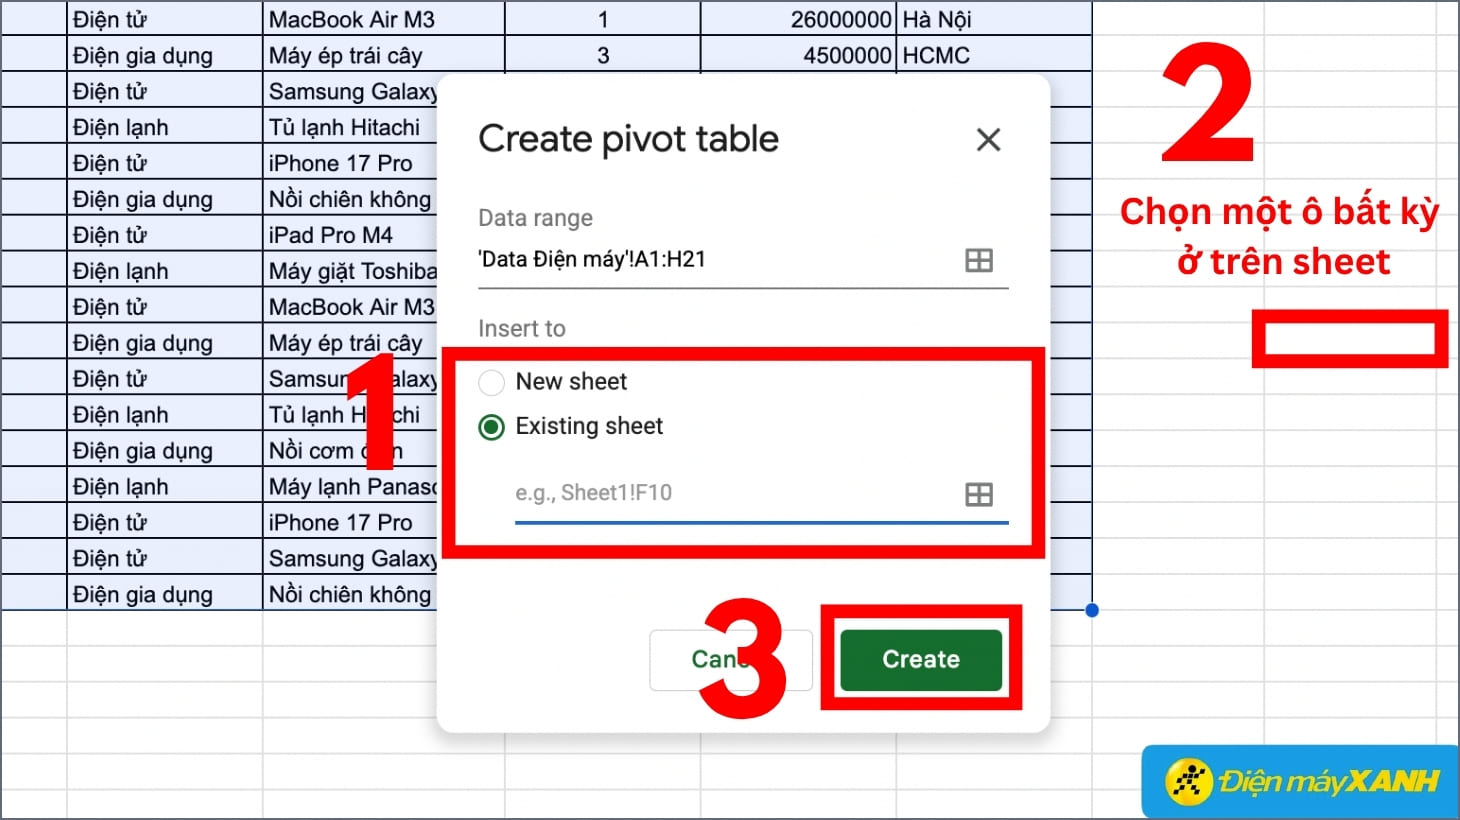This screenshot has height=820, width=1460.
Task: Select cell Tủ lạnh Hitachi near dialog top
Action: click(350, 127)
